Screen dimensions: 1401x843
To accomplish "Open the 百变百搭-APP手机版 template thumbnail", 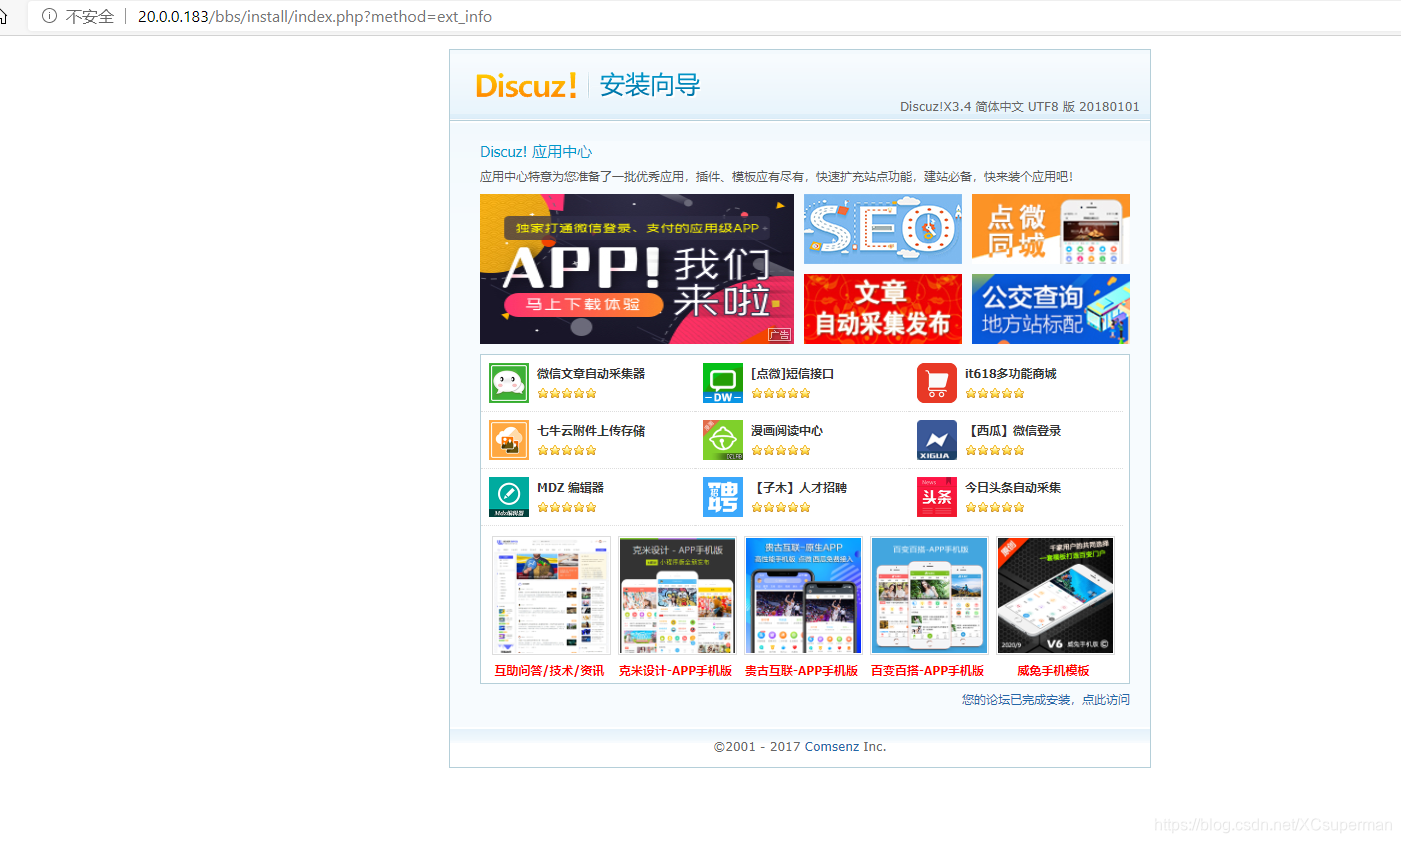I will click(x=929, y=595).
